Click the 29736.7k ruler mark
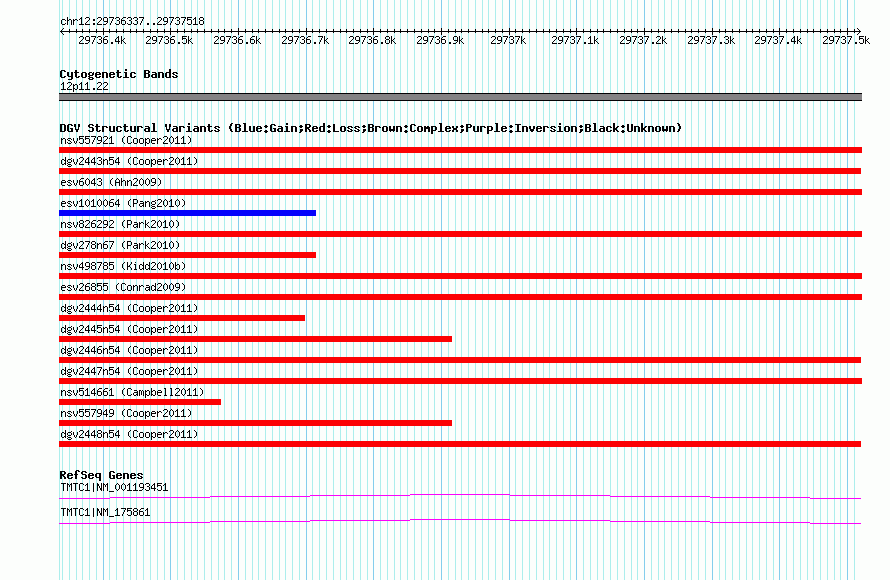This screenshot has height=580, width=890. tap(305, 40)
